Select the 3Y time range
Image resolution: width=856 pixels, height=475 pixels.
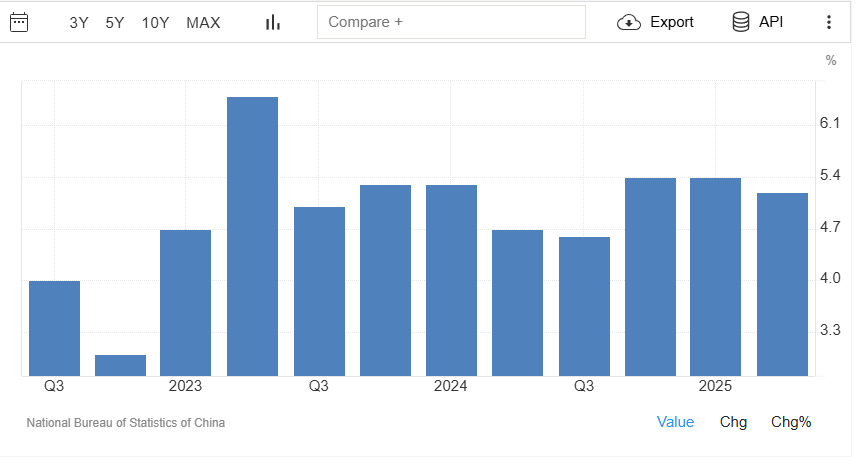[x=79, y=22]
